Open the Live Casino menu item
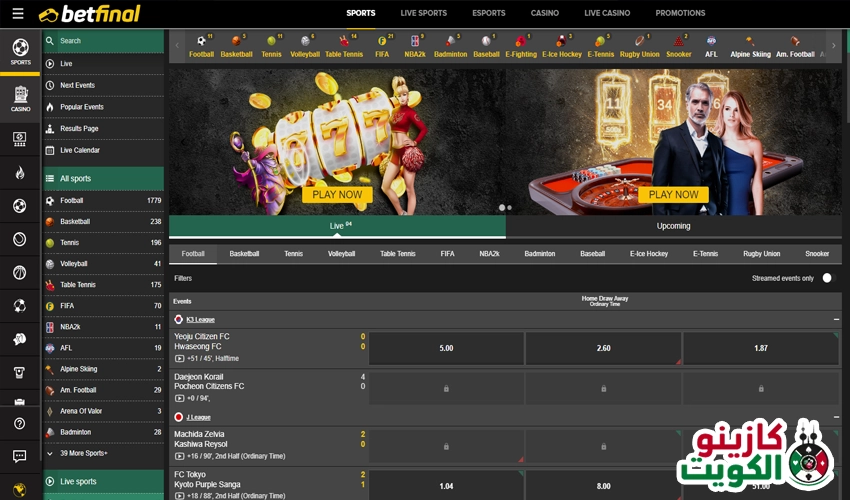This screenshot has height=500, width=850. (x=607, y=13)
